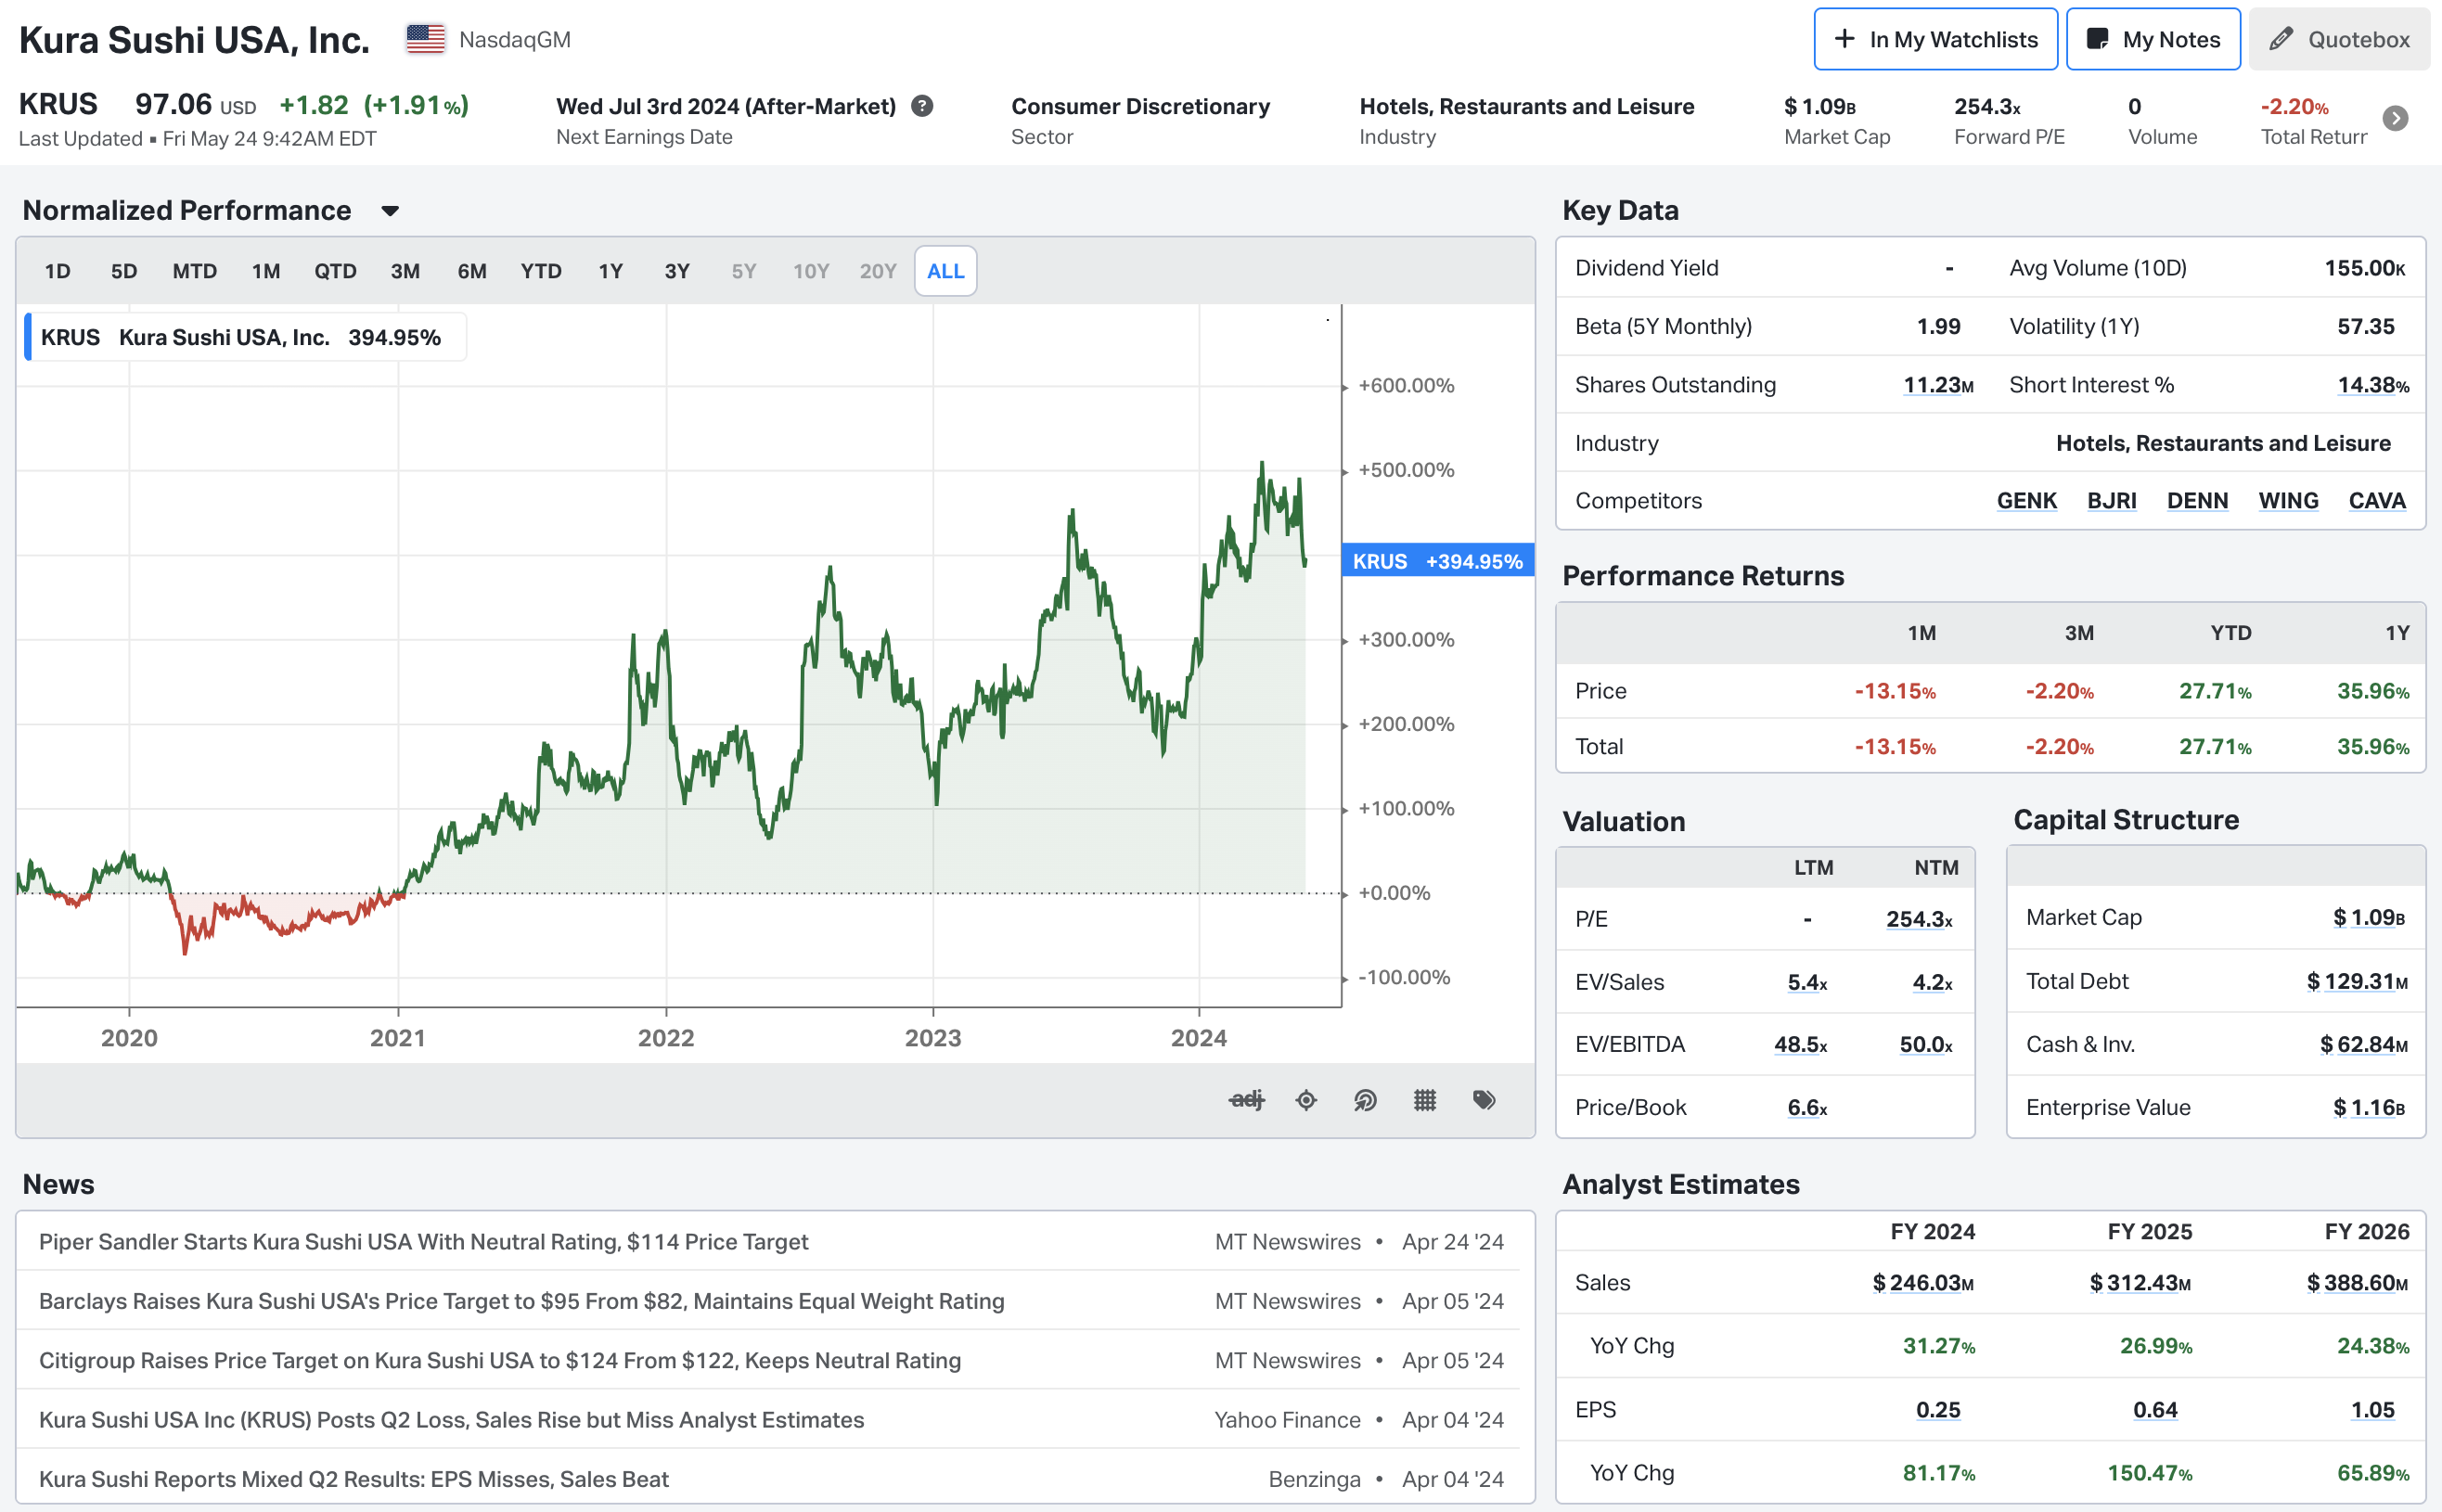Open the Normalized Performance dropdown

point(390,211)
